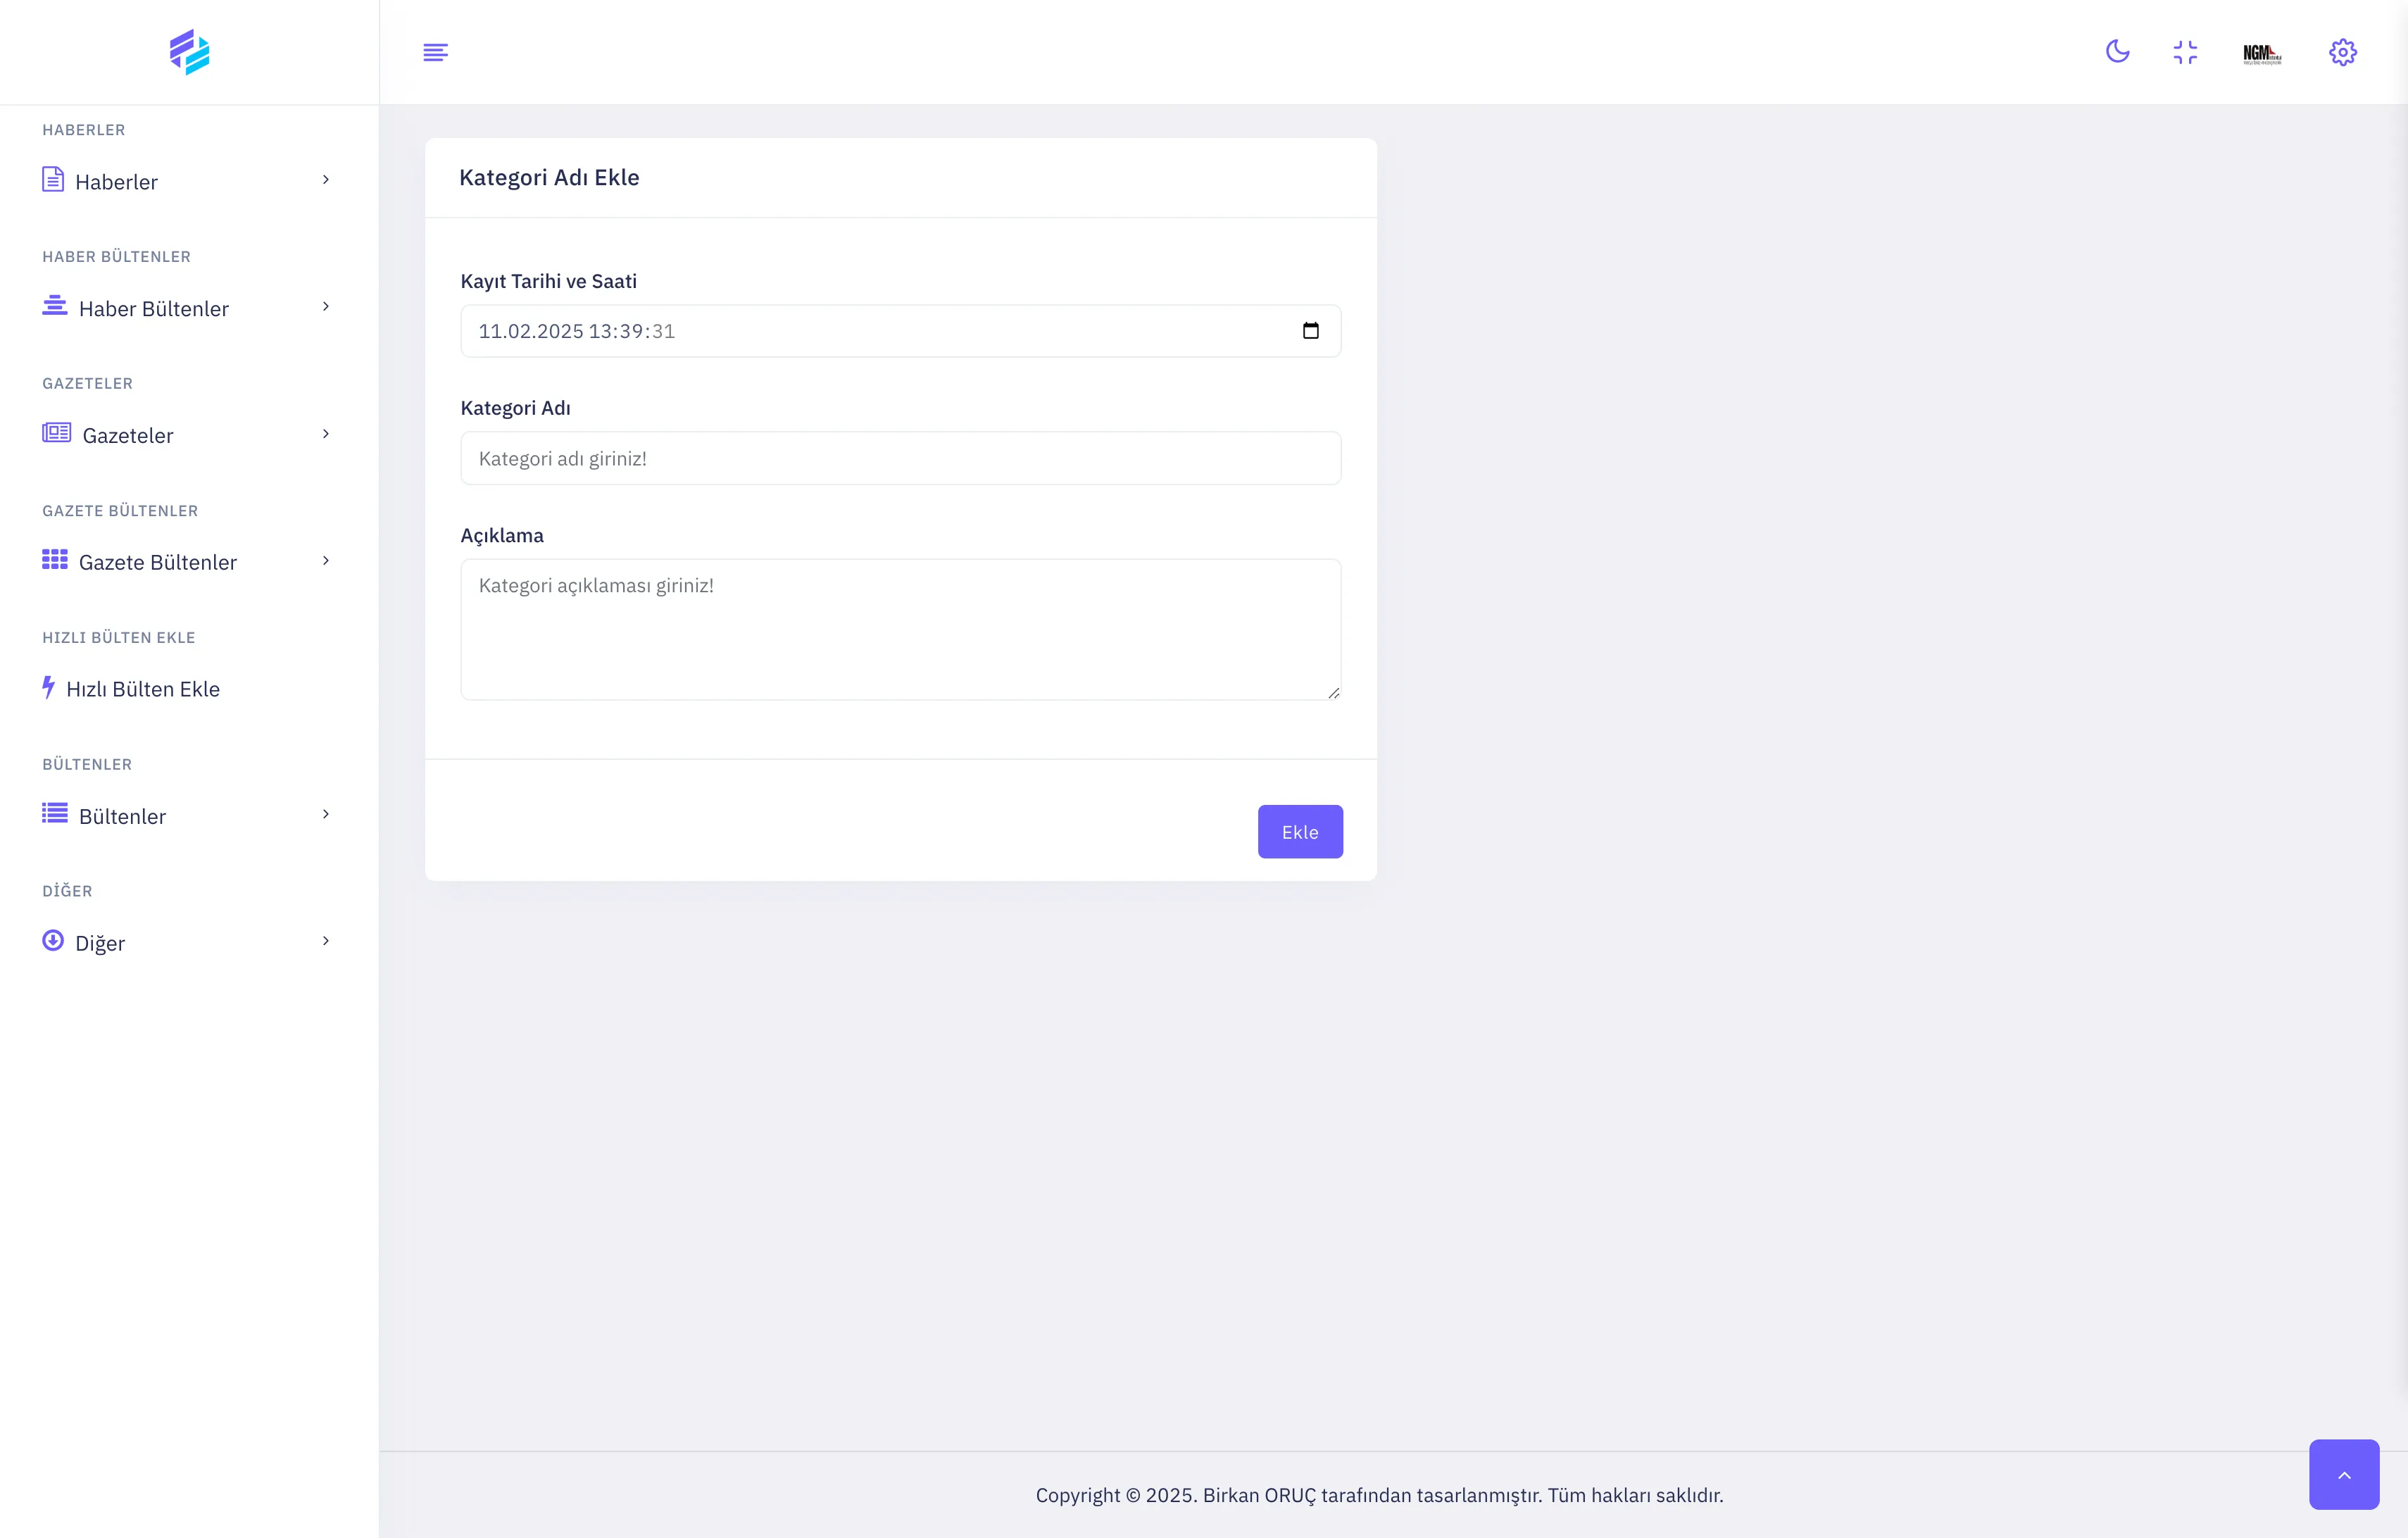Click the logo in the sidebar header
Viewport: 2408px width, 1538px height.
click(x=189, y=52)
